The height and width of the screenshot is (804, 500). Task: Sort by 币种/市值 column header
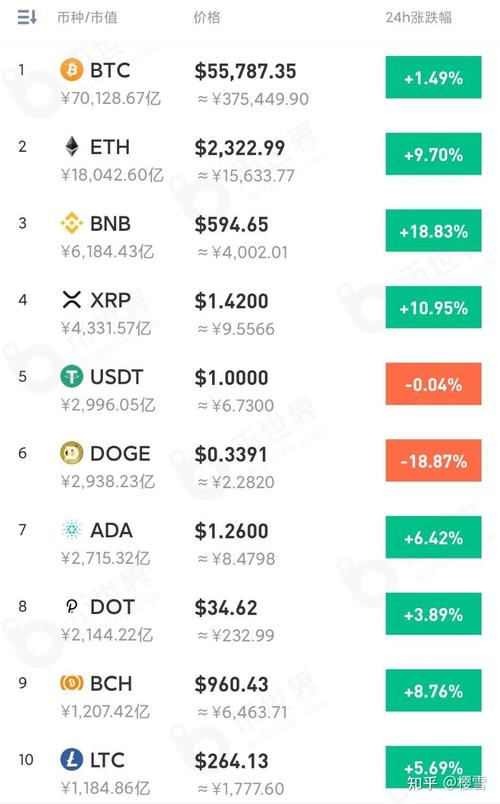[87, 17]
